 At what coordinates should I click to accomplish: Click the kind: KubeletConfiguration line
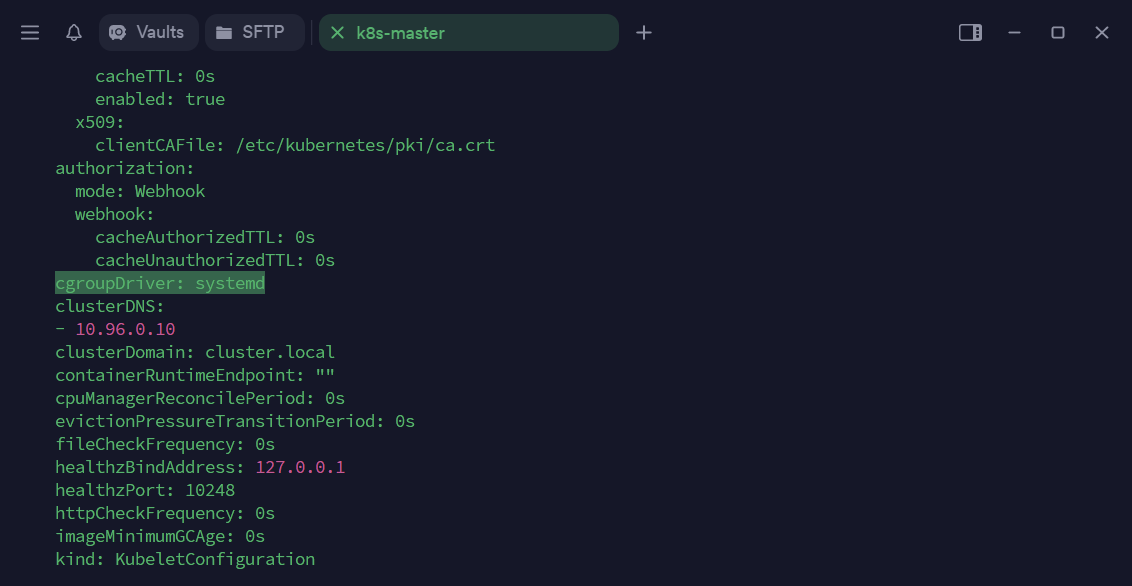185,559
